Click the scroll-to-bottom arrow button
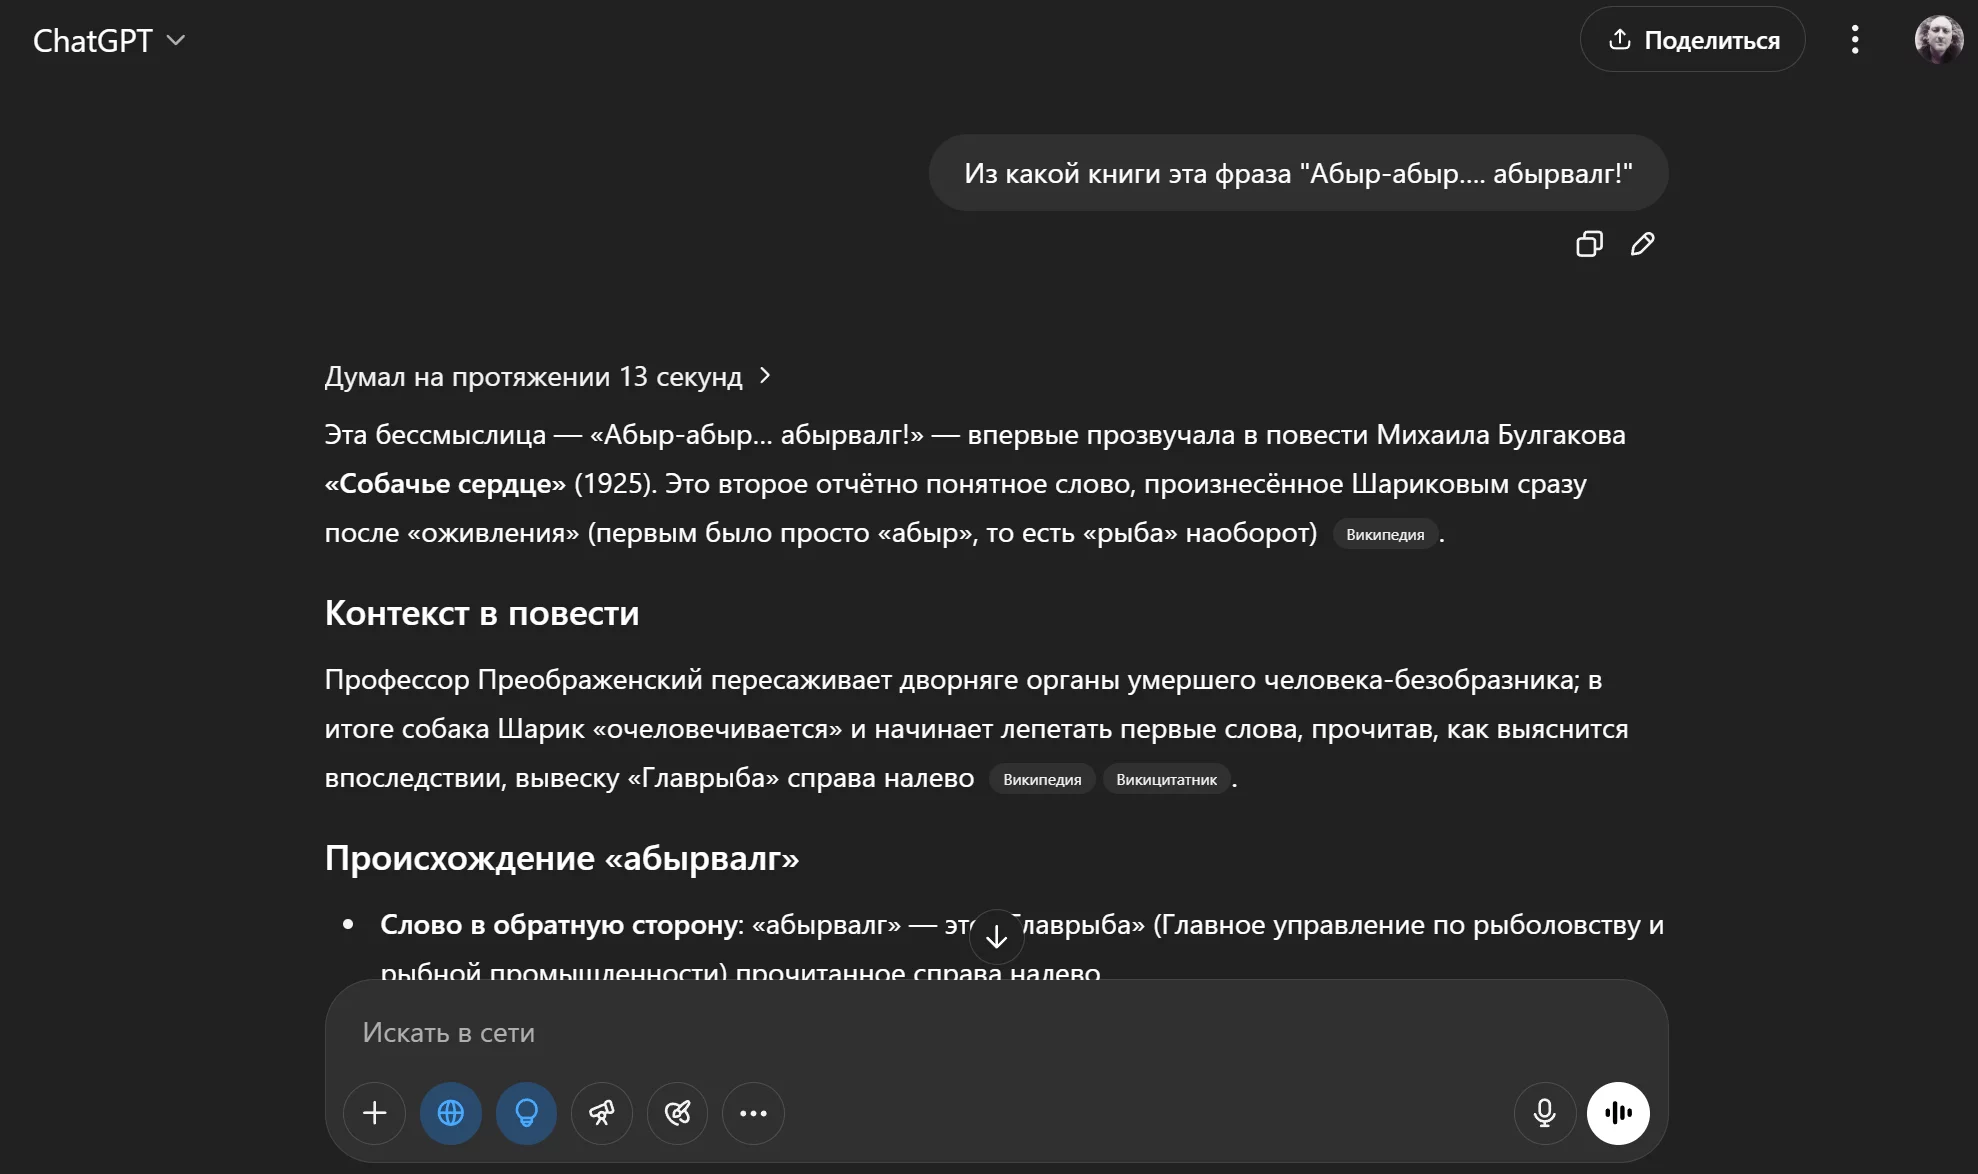Screen dimensions: 1978x1174 pos(997,937)
